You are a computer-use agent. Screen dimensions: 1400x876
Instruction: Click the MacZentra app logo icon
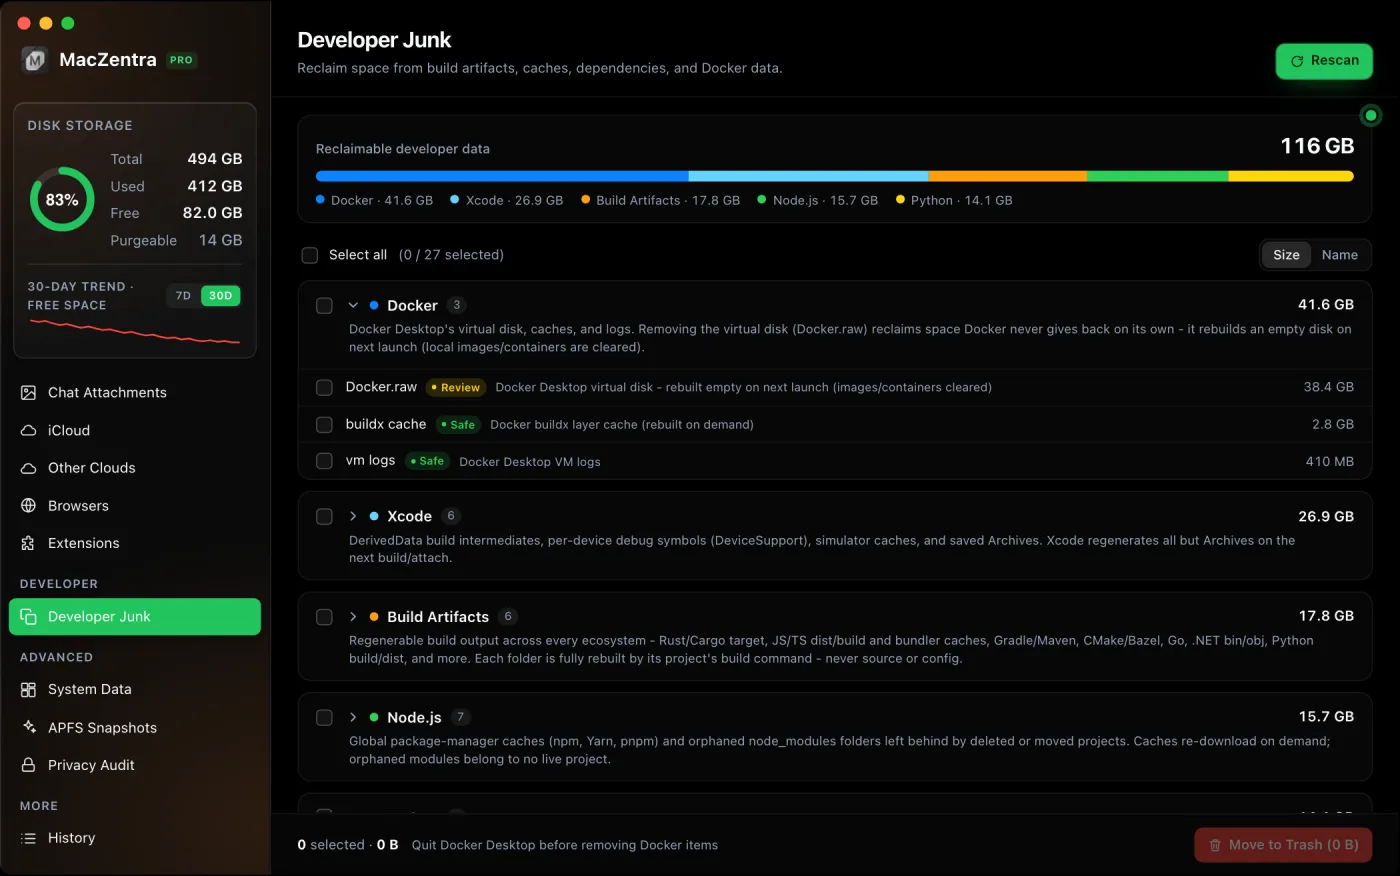(x=35, y=60)
